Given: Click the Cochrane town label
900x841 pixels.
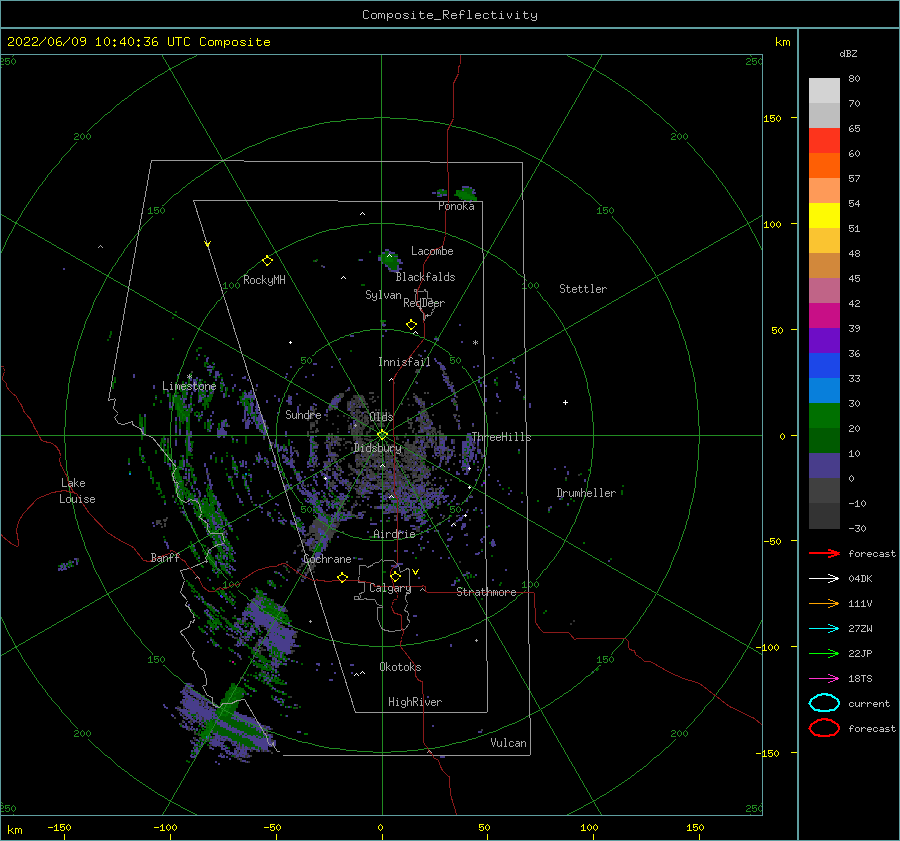Looking at the screenshot, I should pos(327,559).
